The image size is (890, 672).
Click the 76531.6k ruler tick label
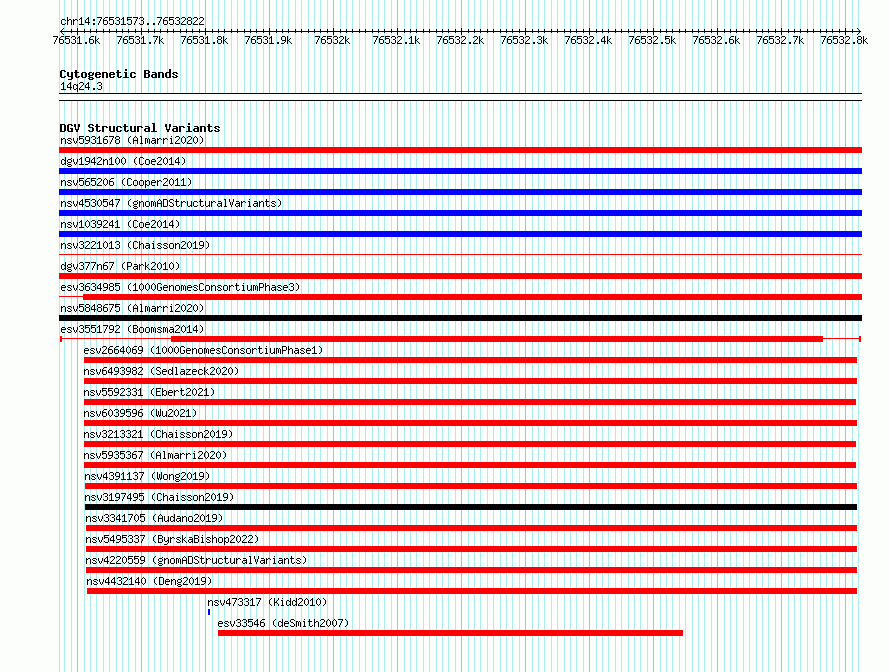(x=76, y=40)
